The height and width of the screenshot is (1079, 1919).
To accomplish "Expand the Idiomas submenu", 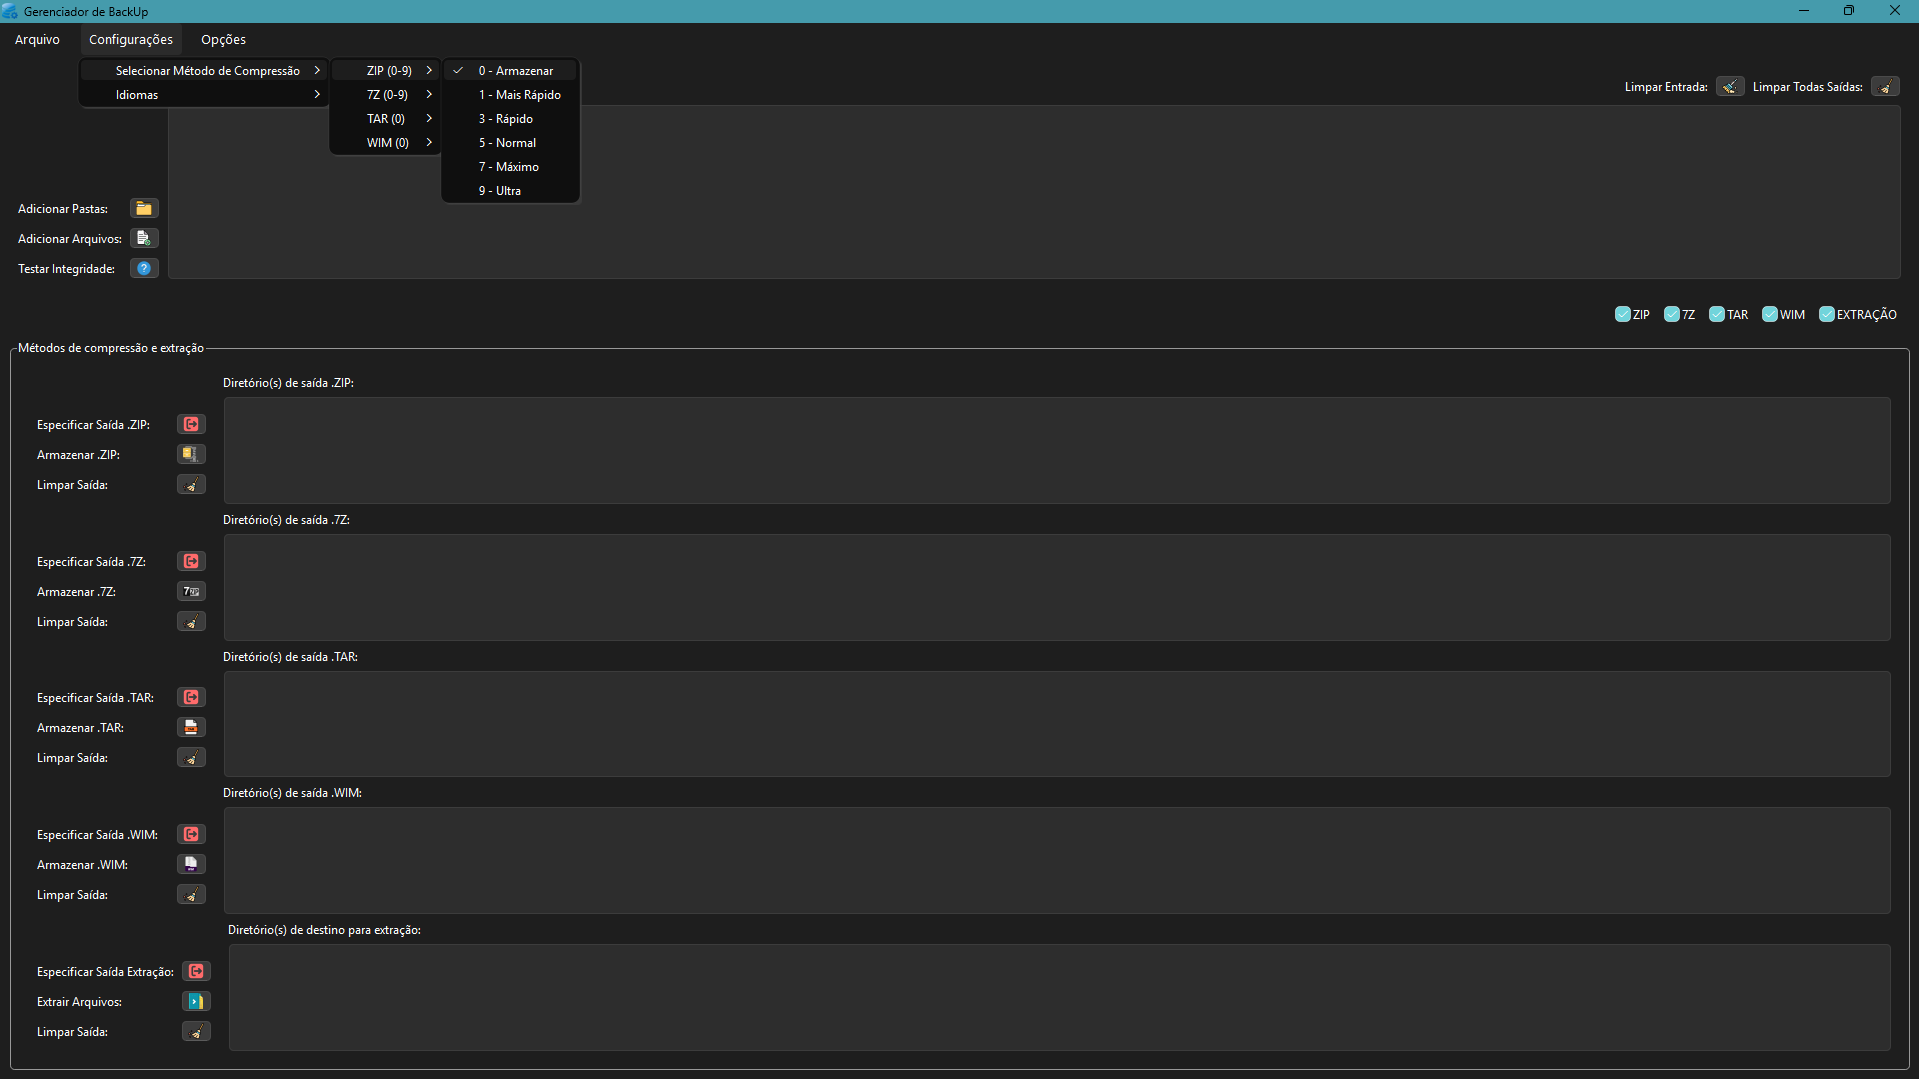I will click(204, 94).
